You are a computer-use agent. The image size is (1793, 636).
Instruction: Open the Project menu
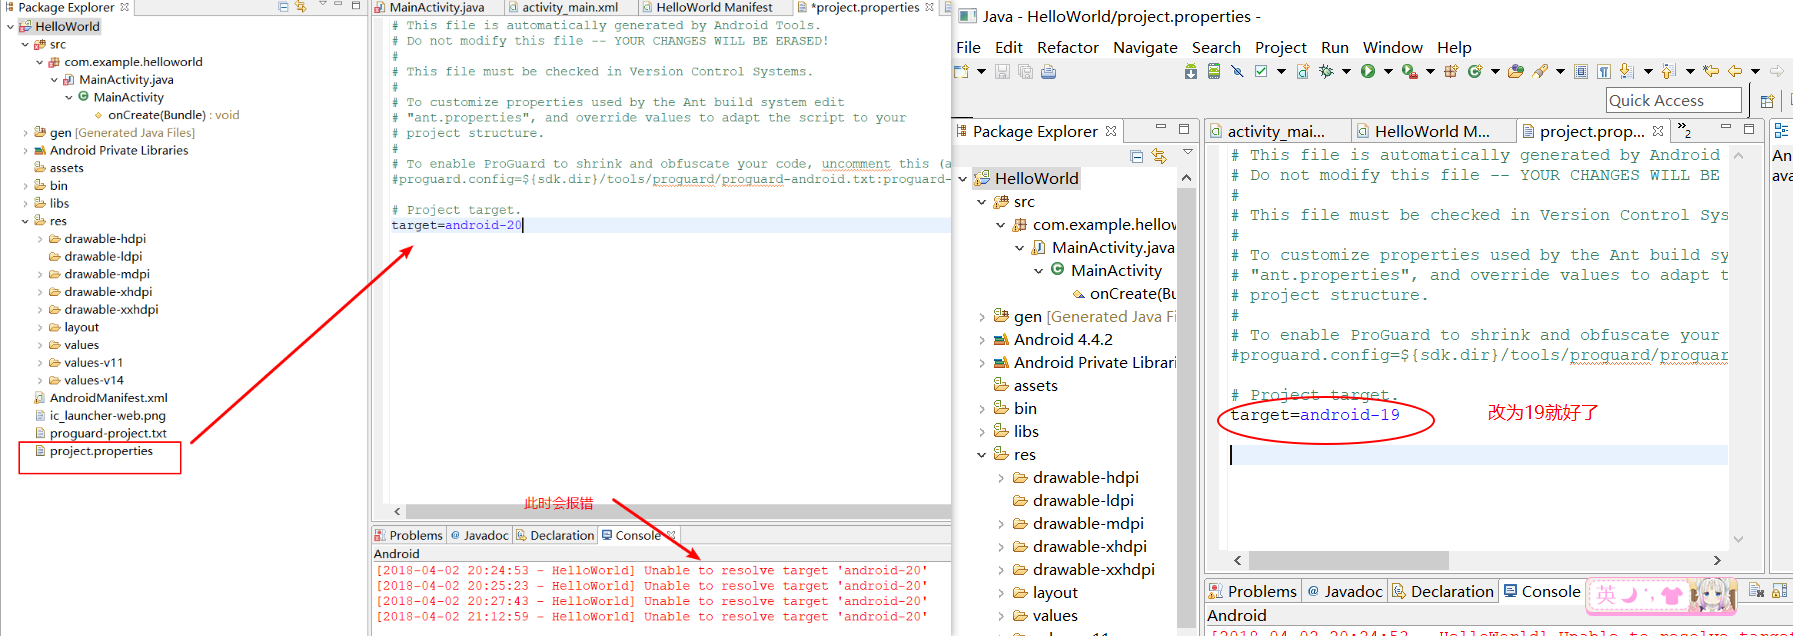tap(1281, 47)
